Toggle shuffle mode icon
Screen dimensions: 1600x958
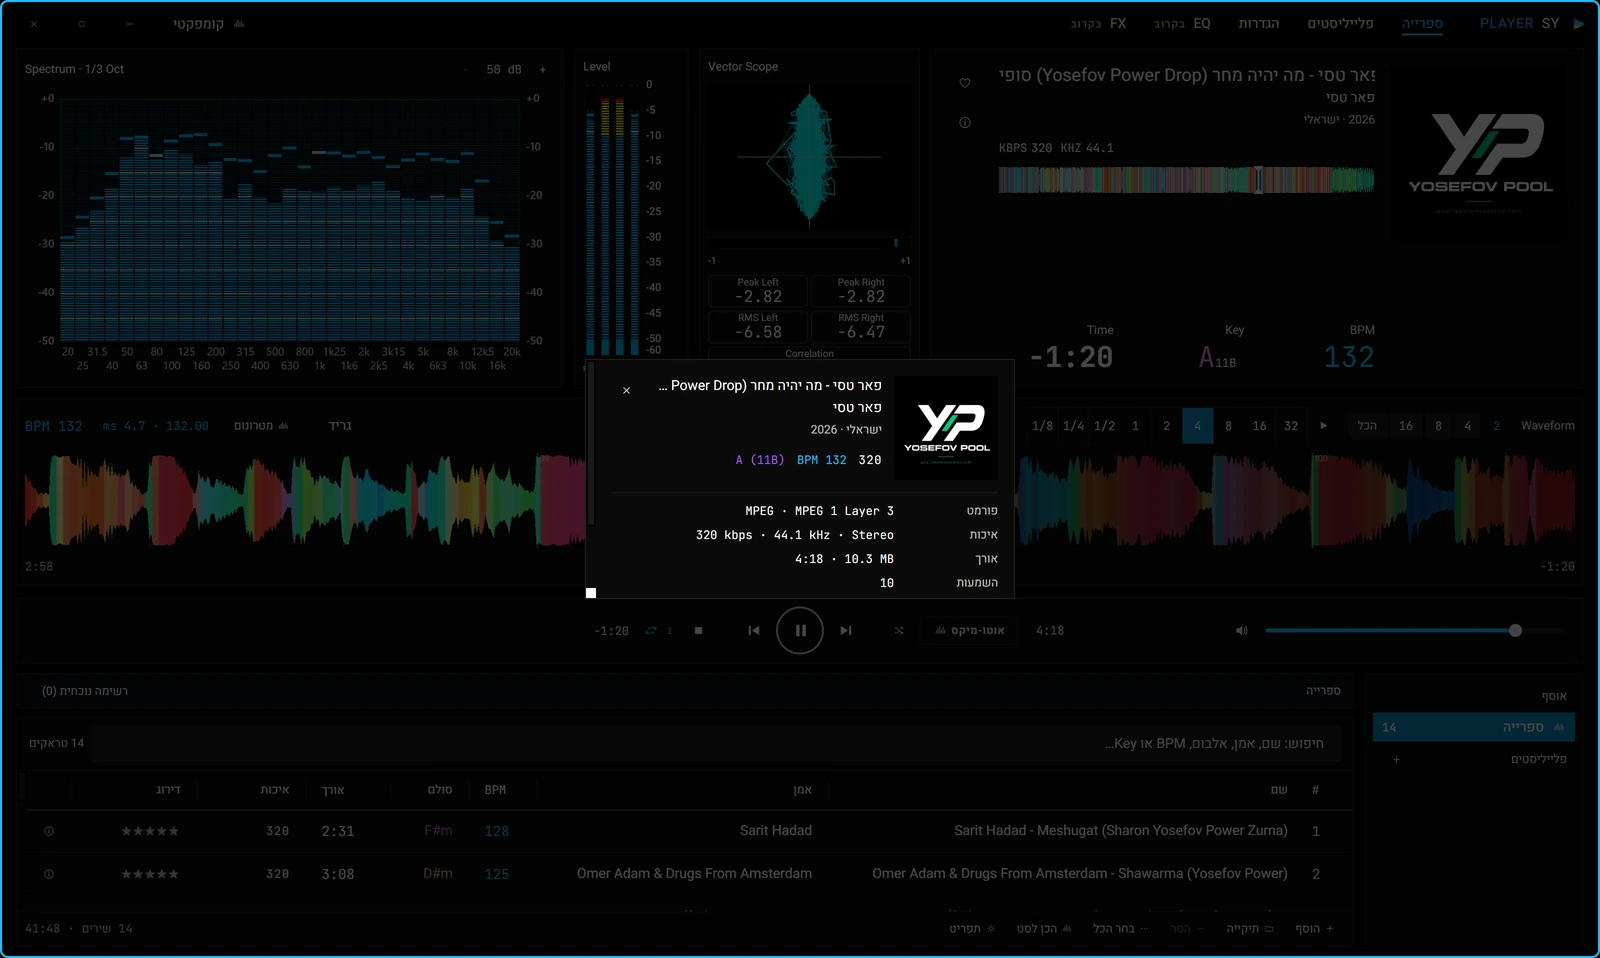[899, 630]
